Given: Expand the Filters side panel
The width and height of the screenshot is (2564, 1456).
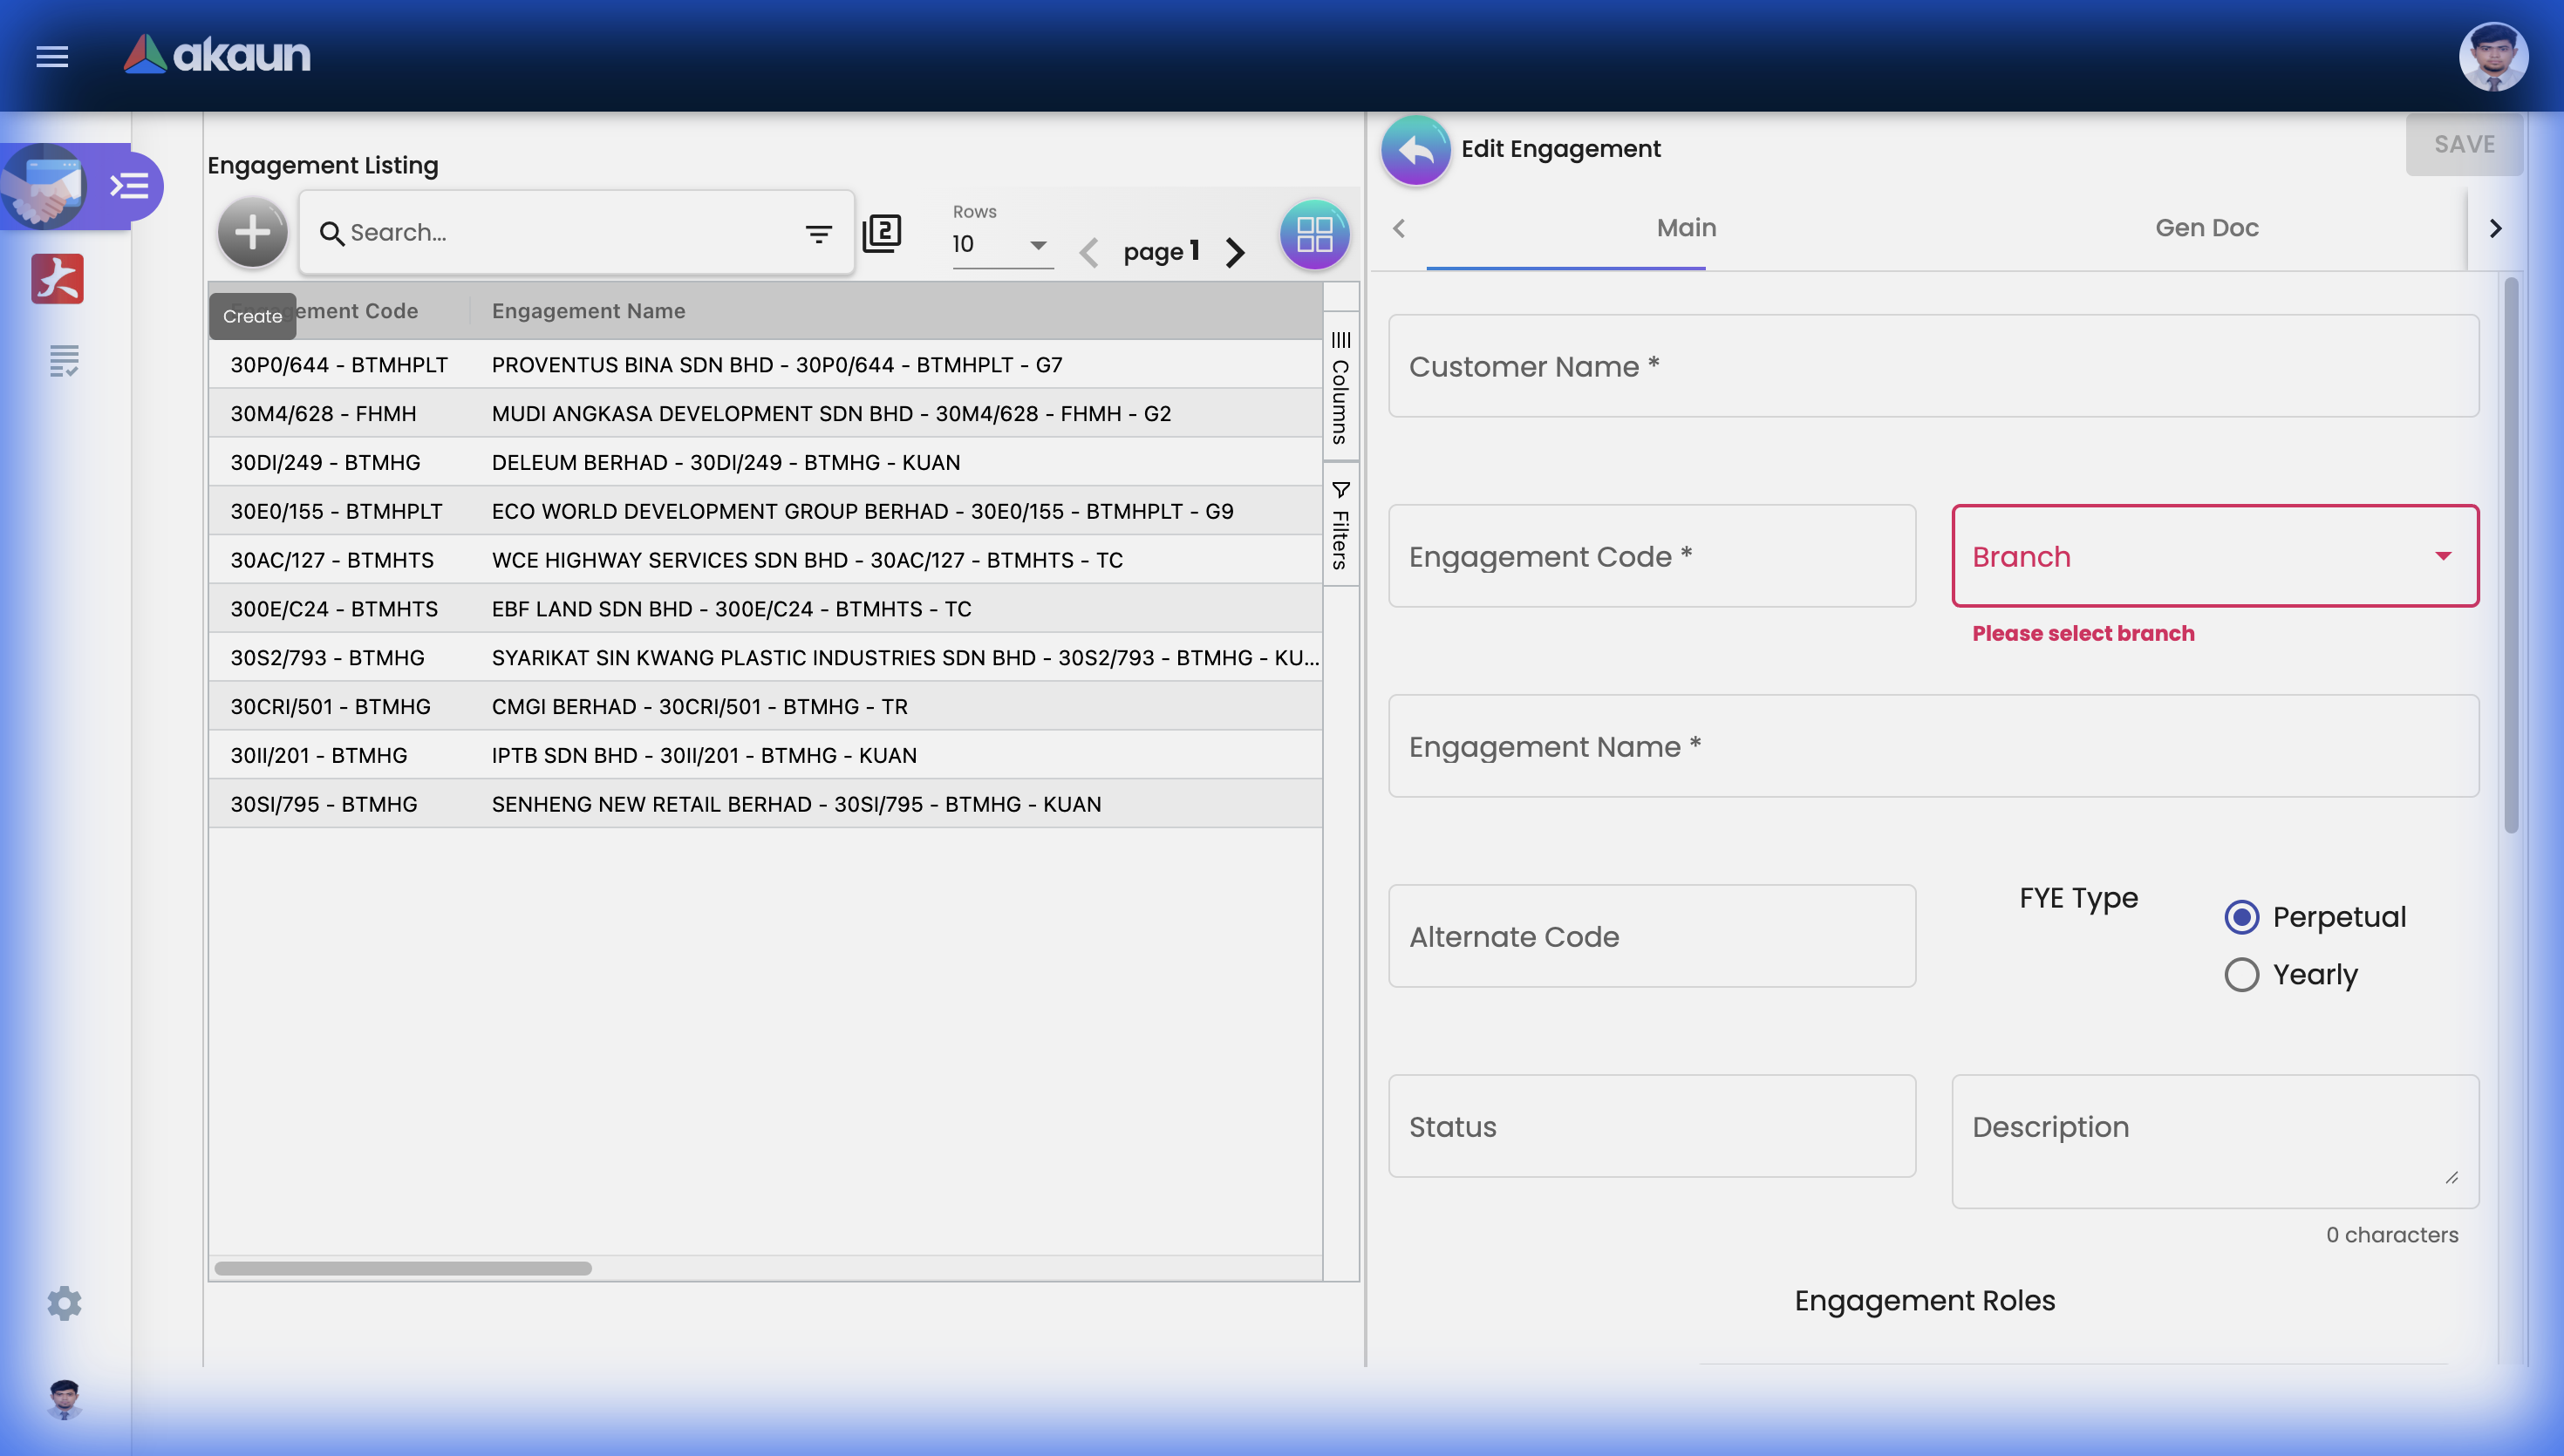Looking at the screenshot, I should click(x=1340, y=520).
